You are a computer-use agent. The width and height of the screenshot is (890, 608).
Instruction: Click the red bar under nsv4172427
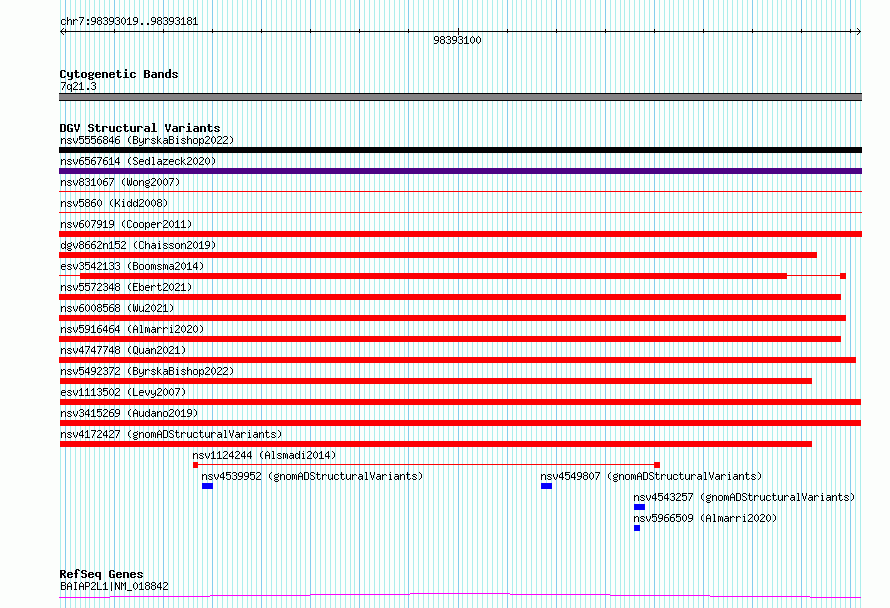pyautogui.click(x=435, y=444)
